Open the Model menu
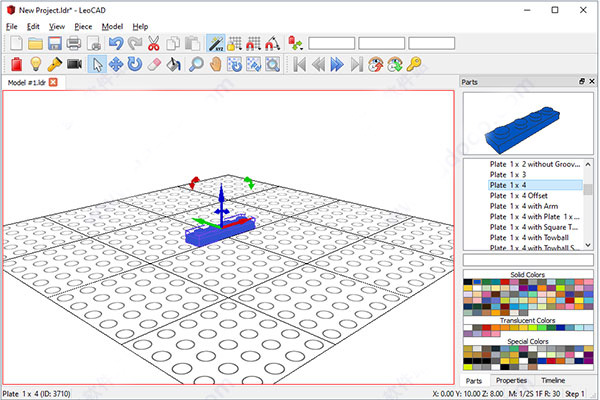The height and width of the screenshot is (400, 600). click(x=113, y=26)
